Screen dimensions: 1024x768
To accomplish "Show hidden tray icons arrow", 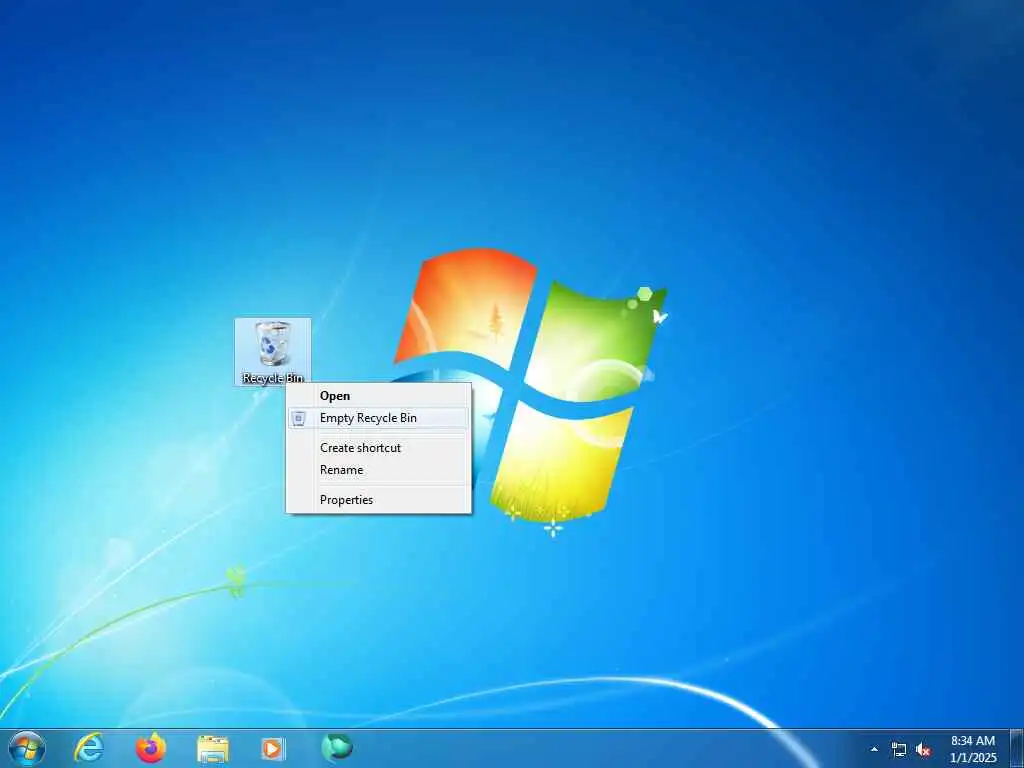I will coord(874,749).
